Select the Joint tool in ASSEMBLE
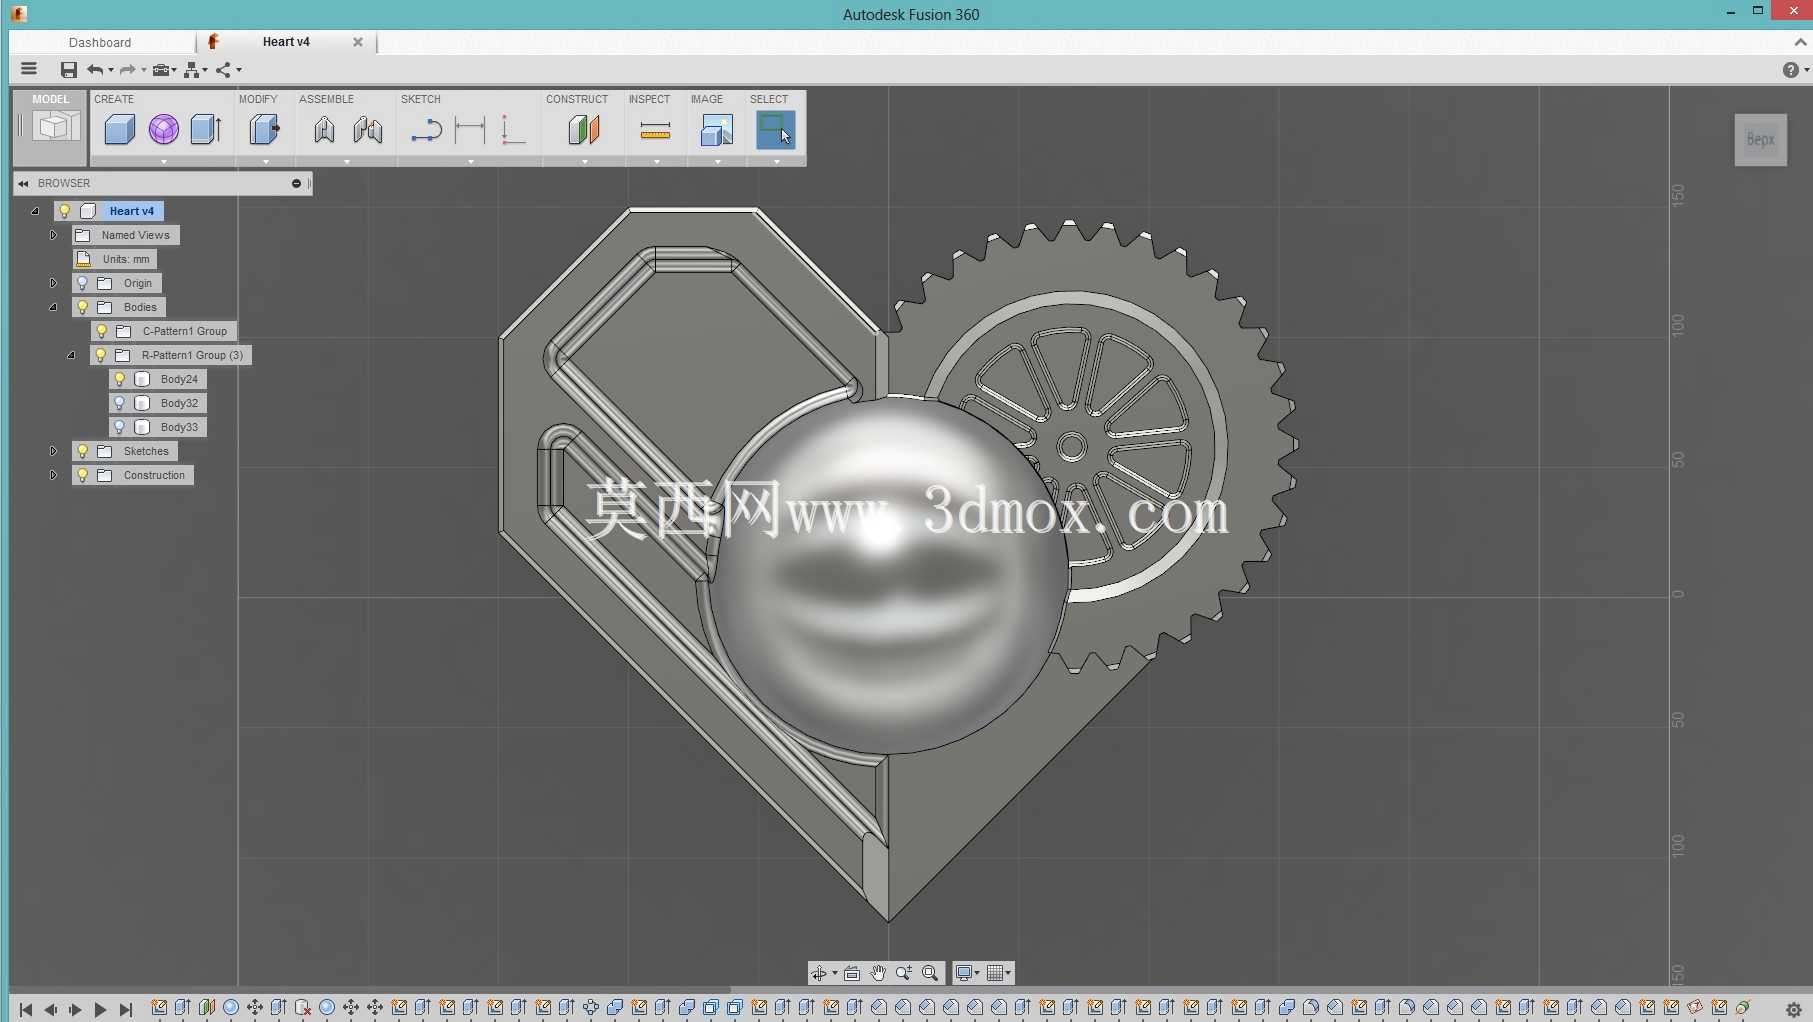Screen dimensions: 1813x1022 pos(324,129)
